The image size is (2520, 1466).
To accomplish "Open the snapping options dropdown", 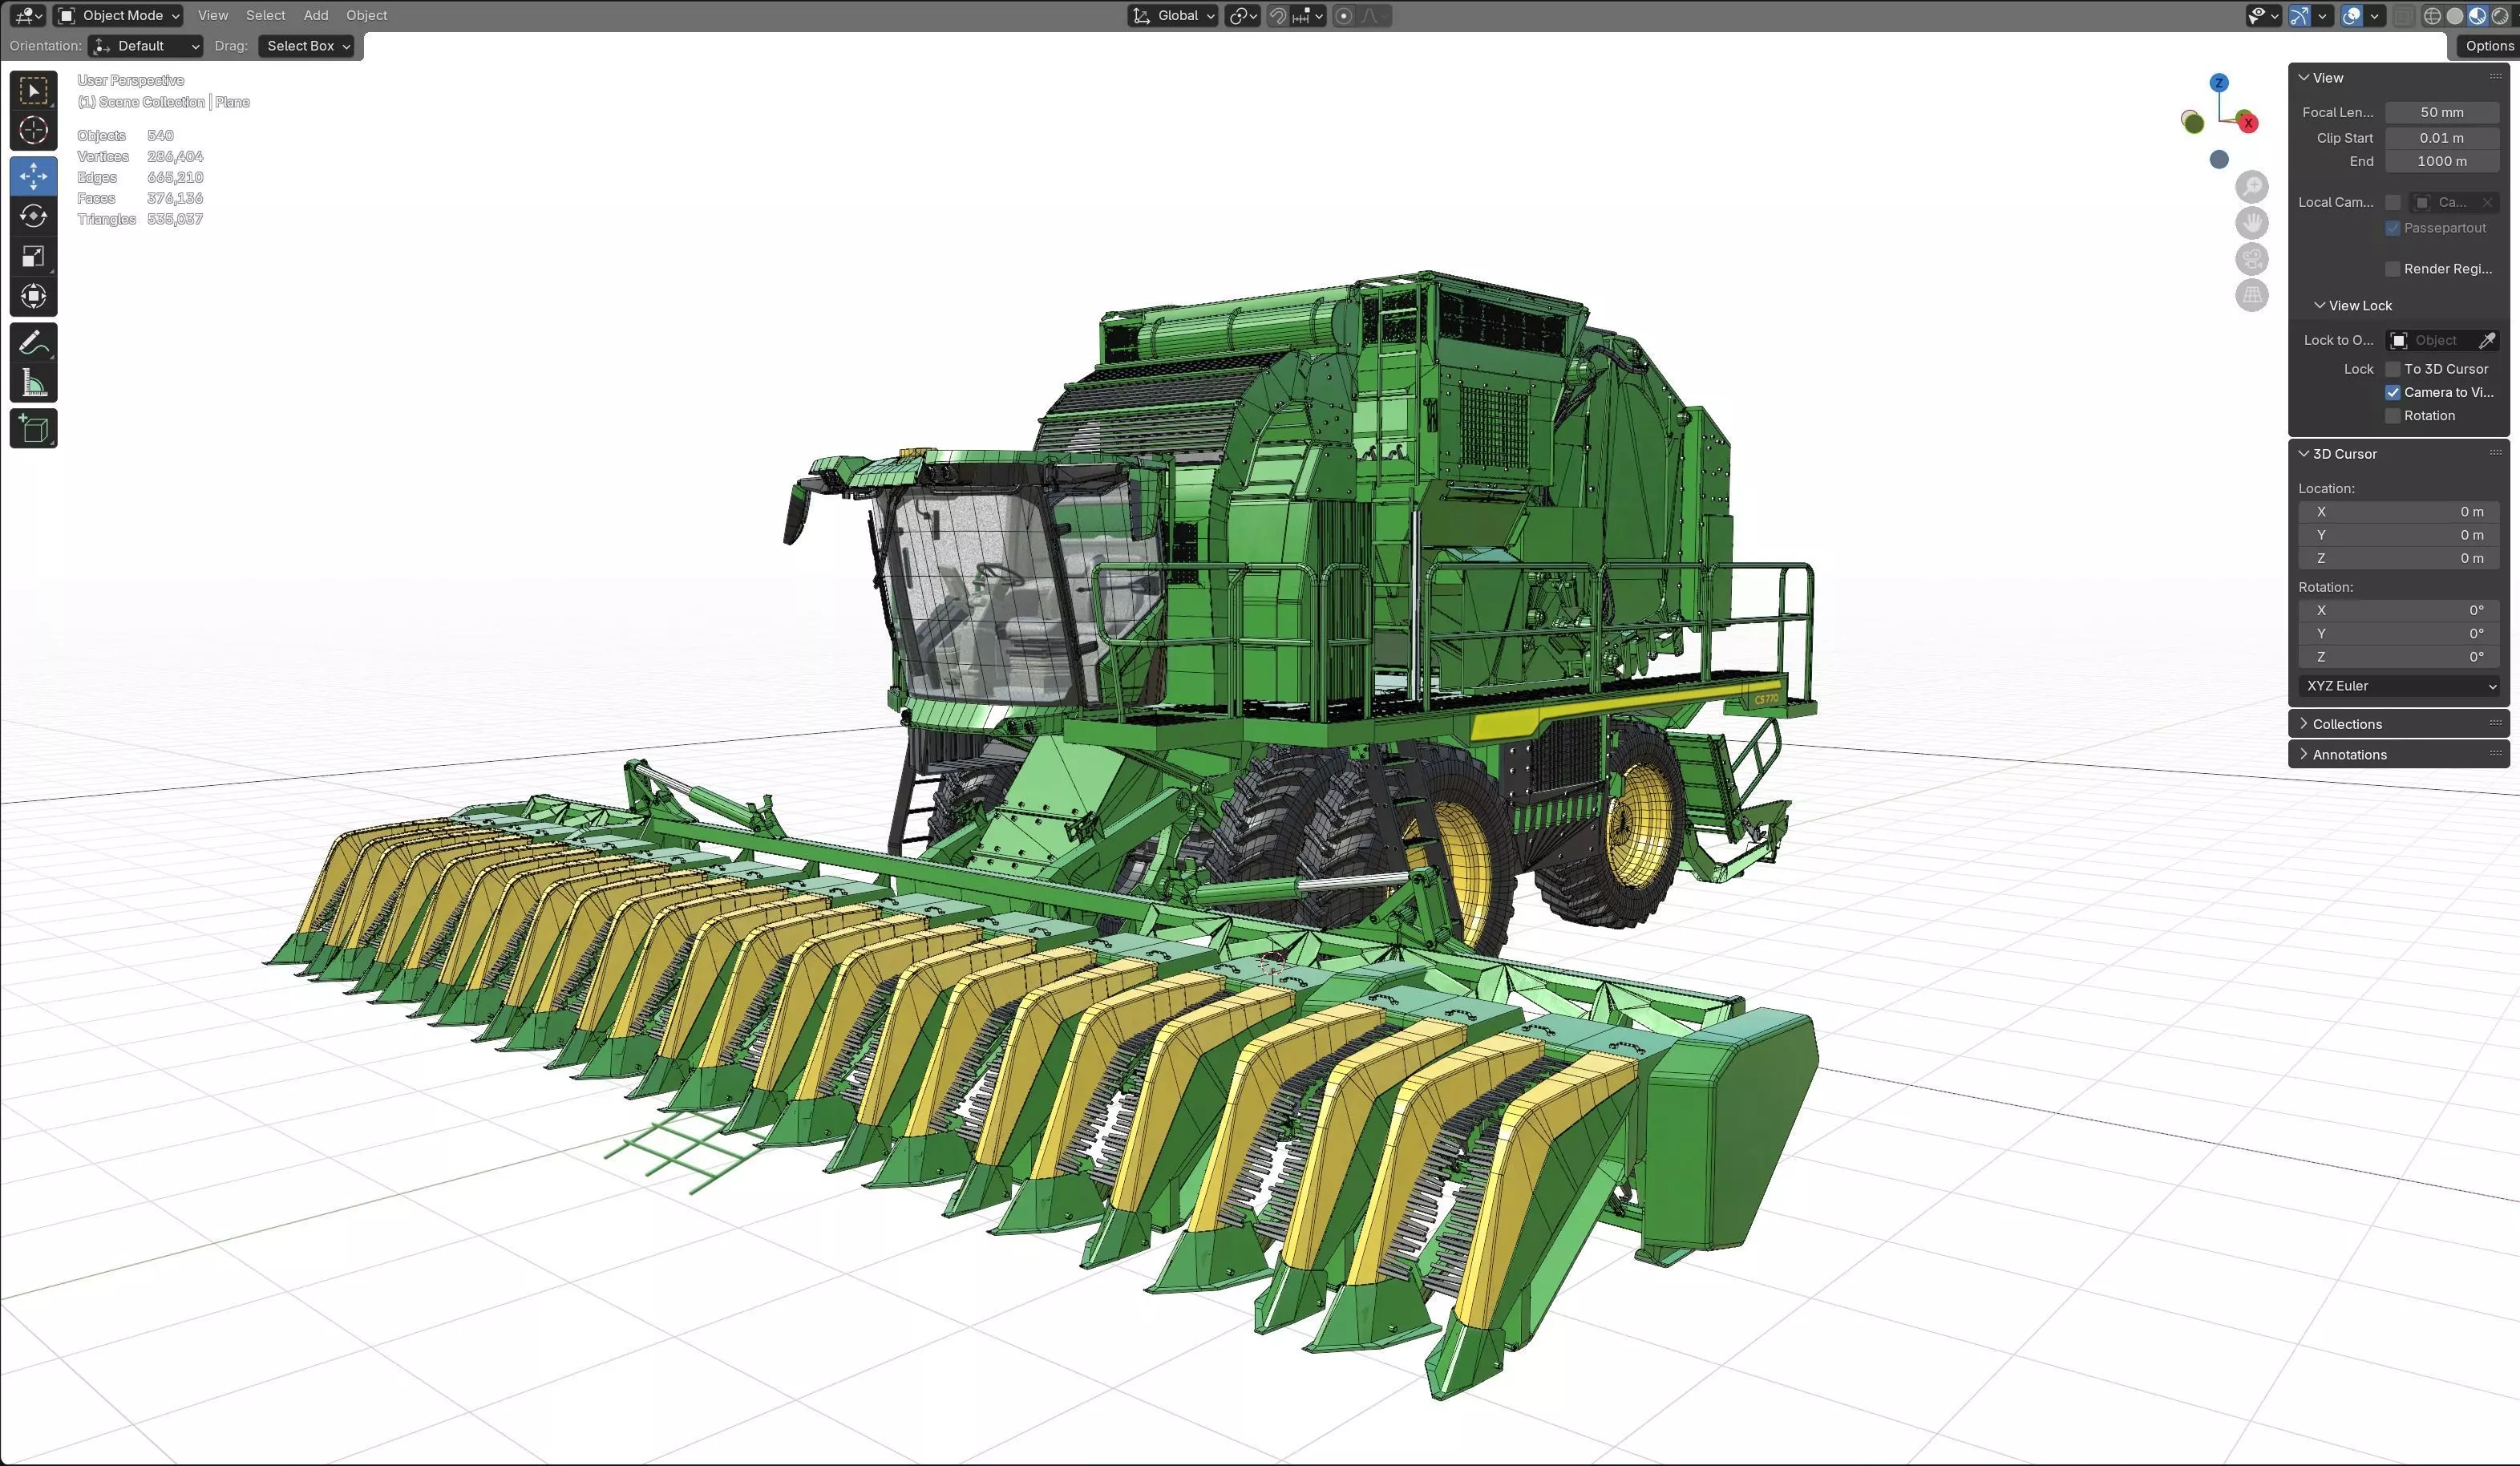I will point(1309,16).
